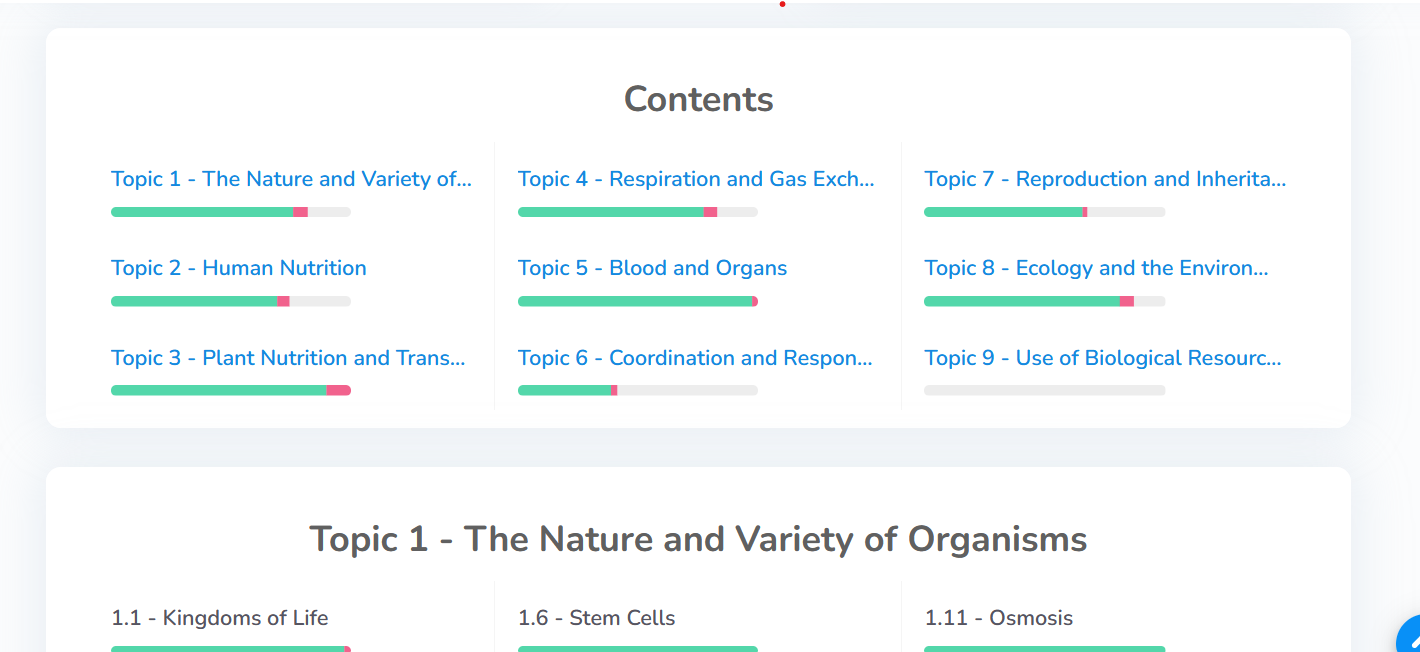Click the Topic 1 section heading title

(698, 539)
